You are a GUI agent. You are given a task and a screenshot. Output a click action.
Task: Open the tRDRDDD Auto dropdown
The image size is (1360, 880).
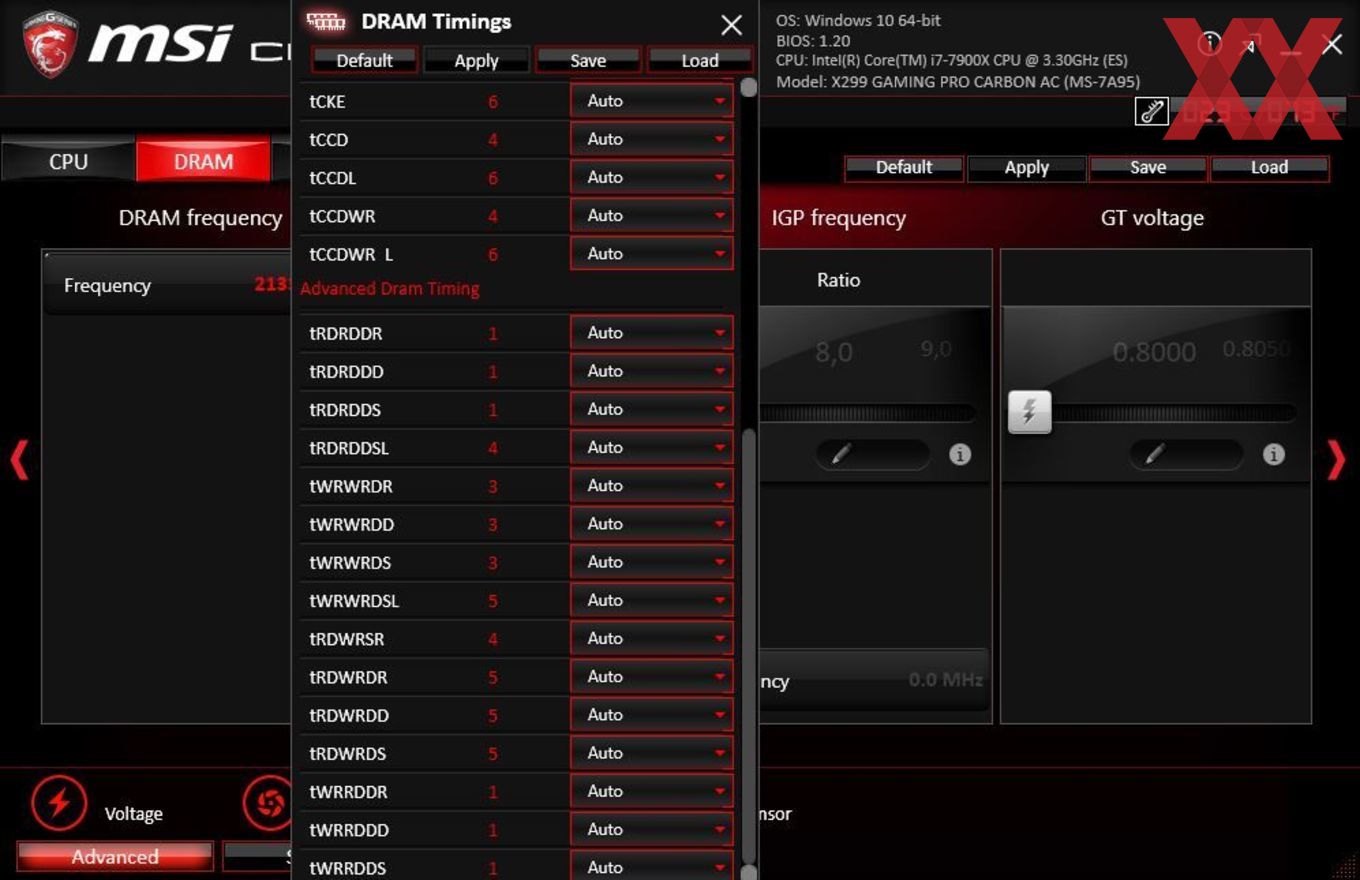652,370
